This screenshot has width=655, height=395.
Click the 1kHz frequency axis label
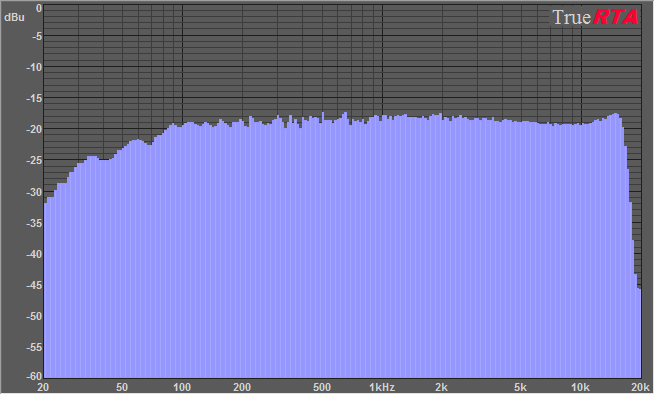[x=382, y=387]
